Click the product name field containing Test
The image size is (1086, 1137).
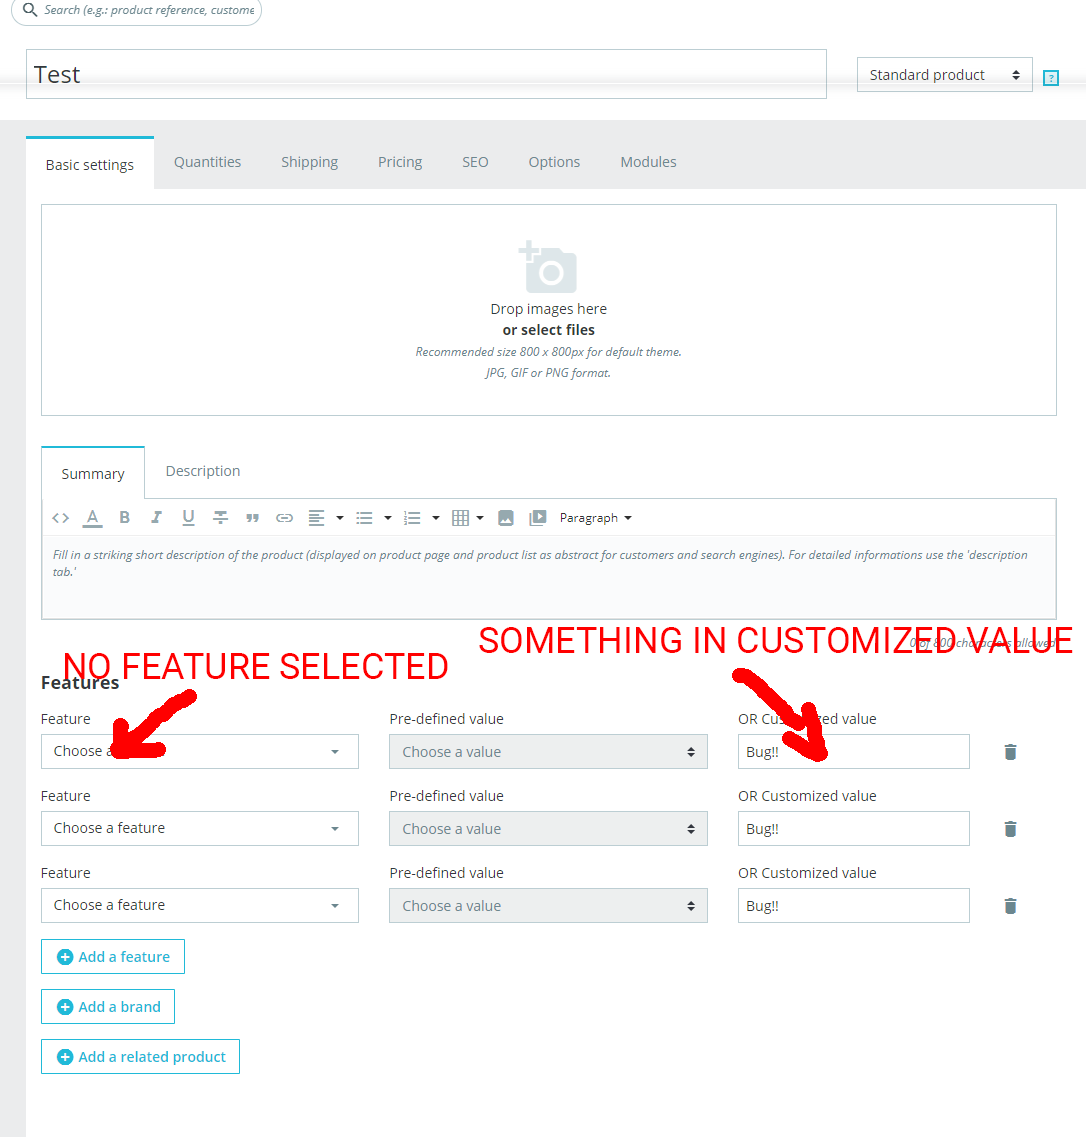pos(426,74)
